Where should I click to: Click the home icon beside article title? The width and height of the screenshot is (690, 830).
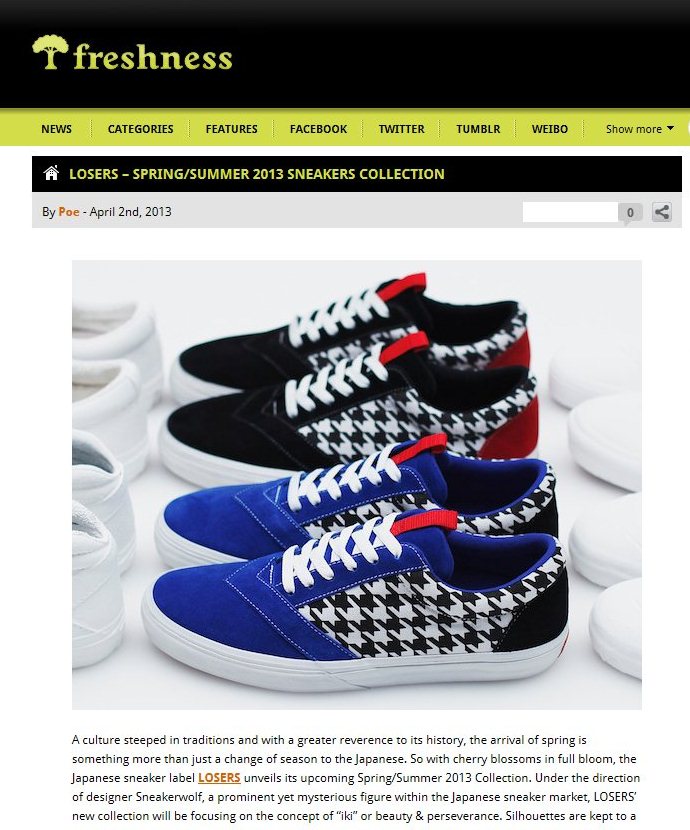pyautogui.click(x=51, y=173)
